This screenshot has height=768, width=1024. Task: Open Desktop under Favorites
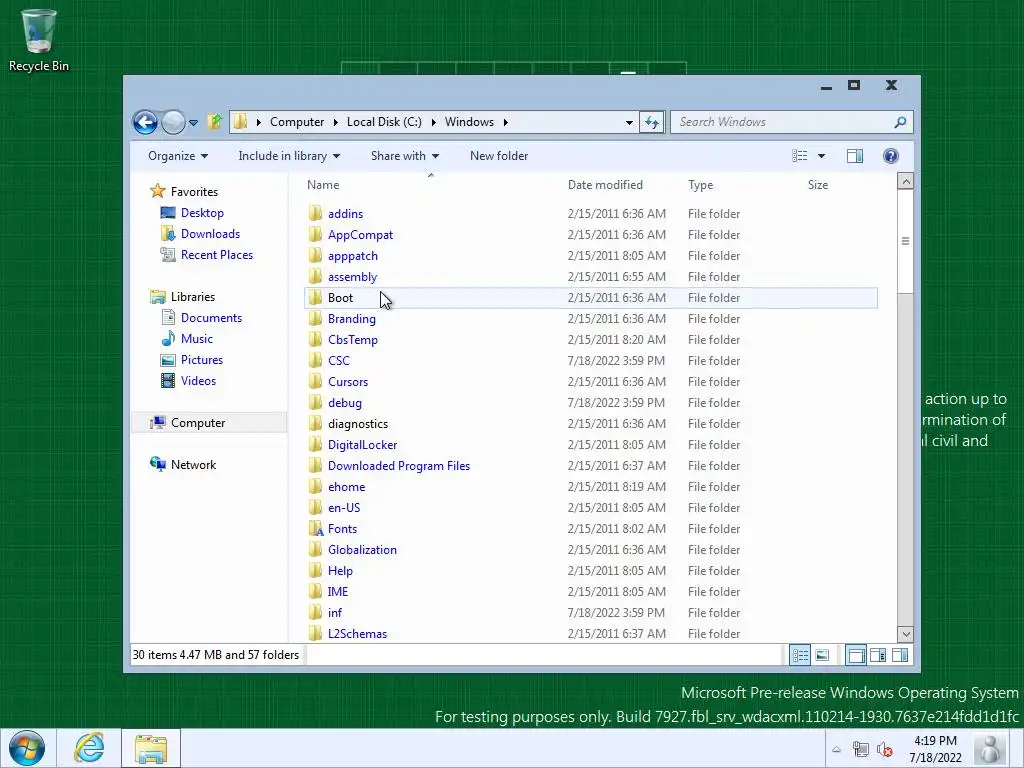pos(202,213)
